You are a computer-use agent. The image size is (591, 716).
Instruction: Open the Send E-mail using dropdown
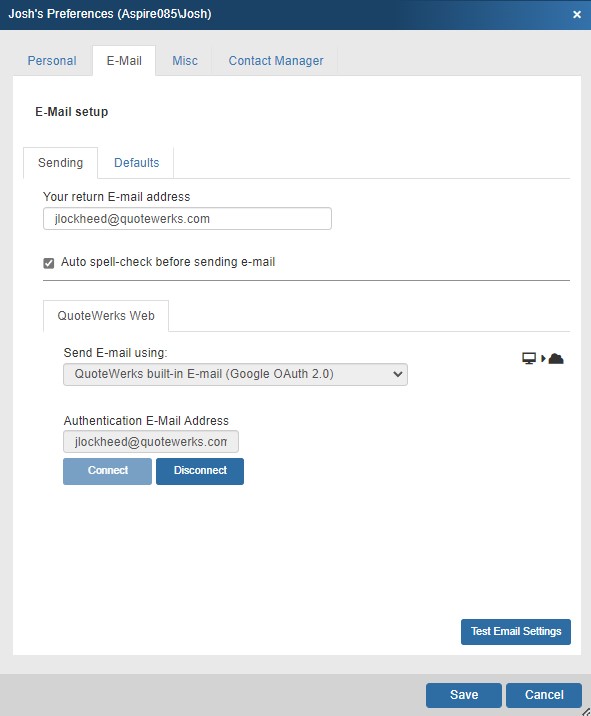(x=235, y=374)
